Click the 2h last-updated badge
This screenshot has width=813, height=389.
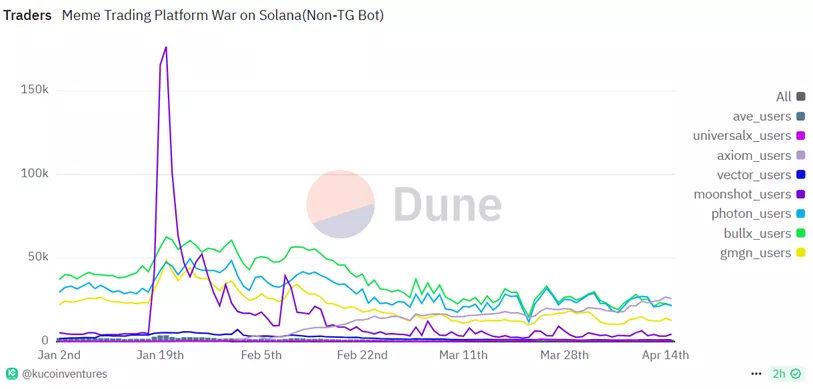click(787, 373)
